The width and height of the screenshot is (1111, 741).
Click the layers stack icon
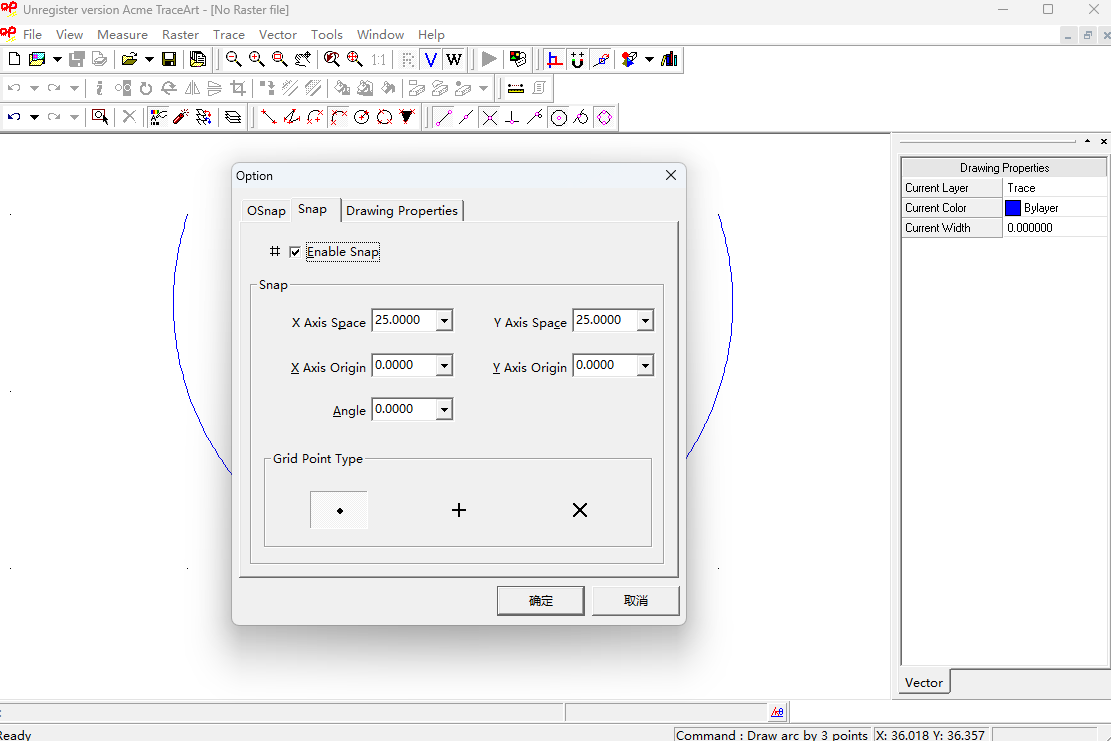pos(233,117)
